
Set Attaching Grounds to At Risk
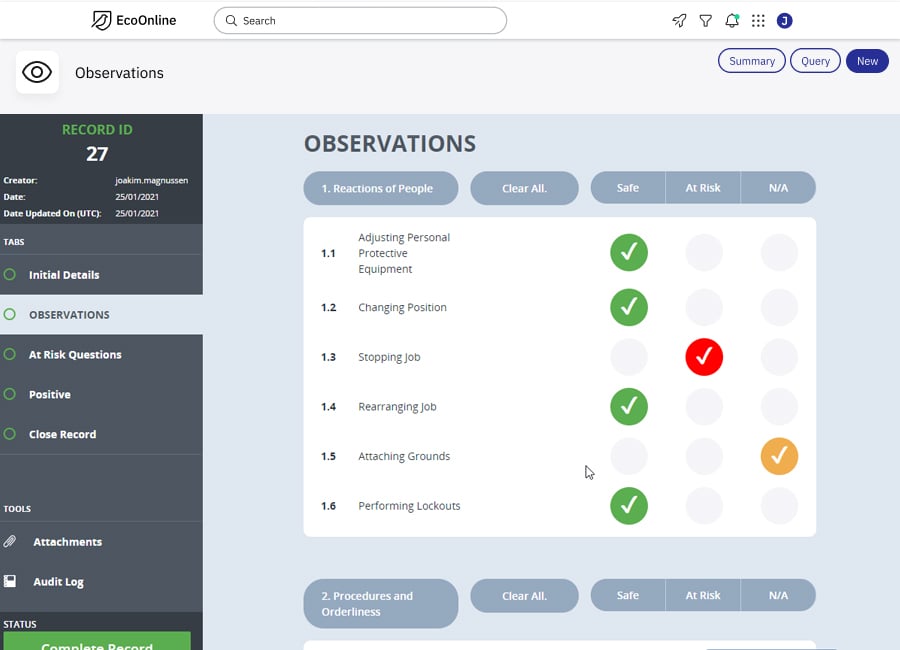[x=704, y=457]
